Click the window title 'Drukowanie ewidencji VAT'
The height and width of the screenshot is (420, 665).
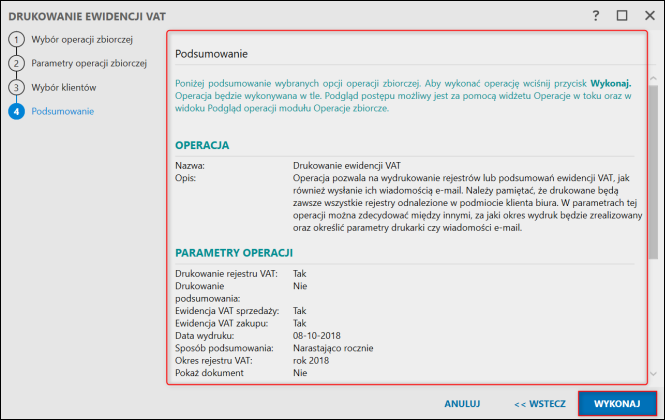(x=87, y=17)
